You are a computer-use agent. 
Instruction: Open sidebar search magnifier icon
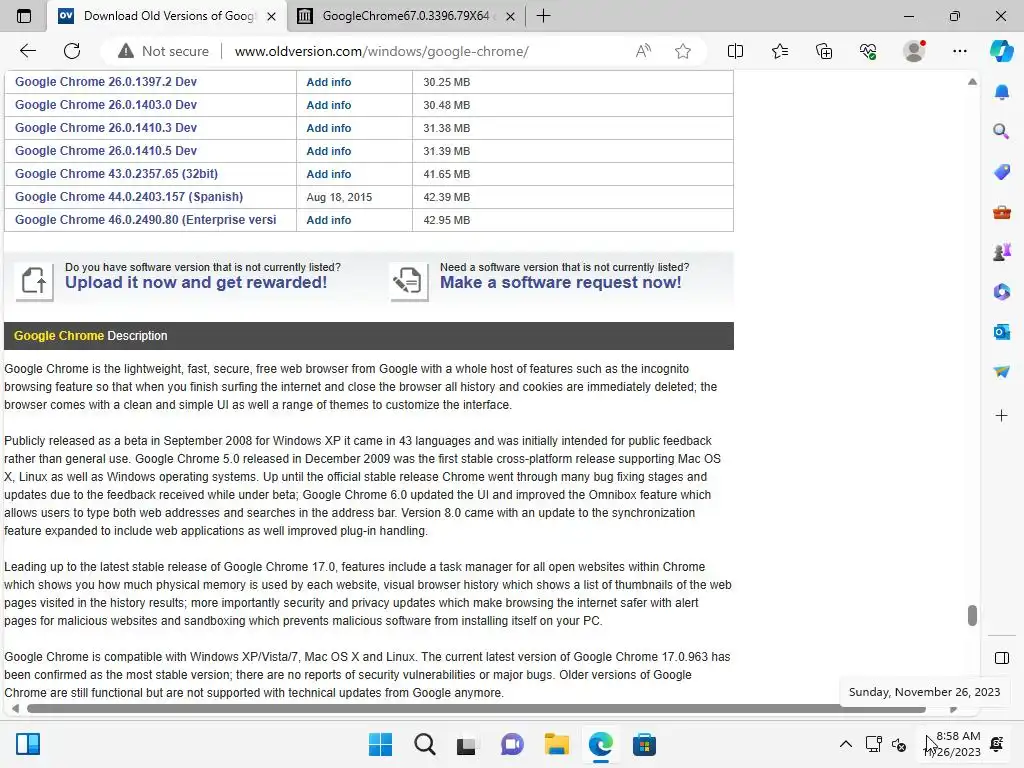click(1001, 131)
